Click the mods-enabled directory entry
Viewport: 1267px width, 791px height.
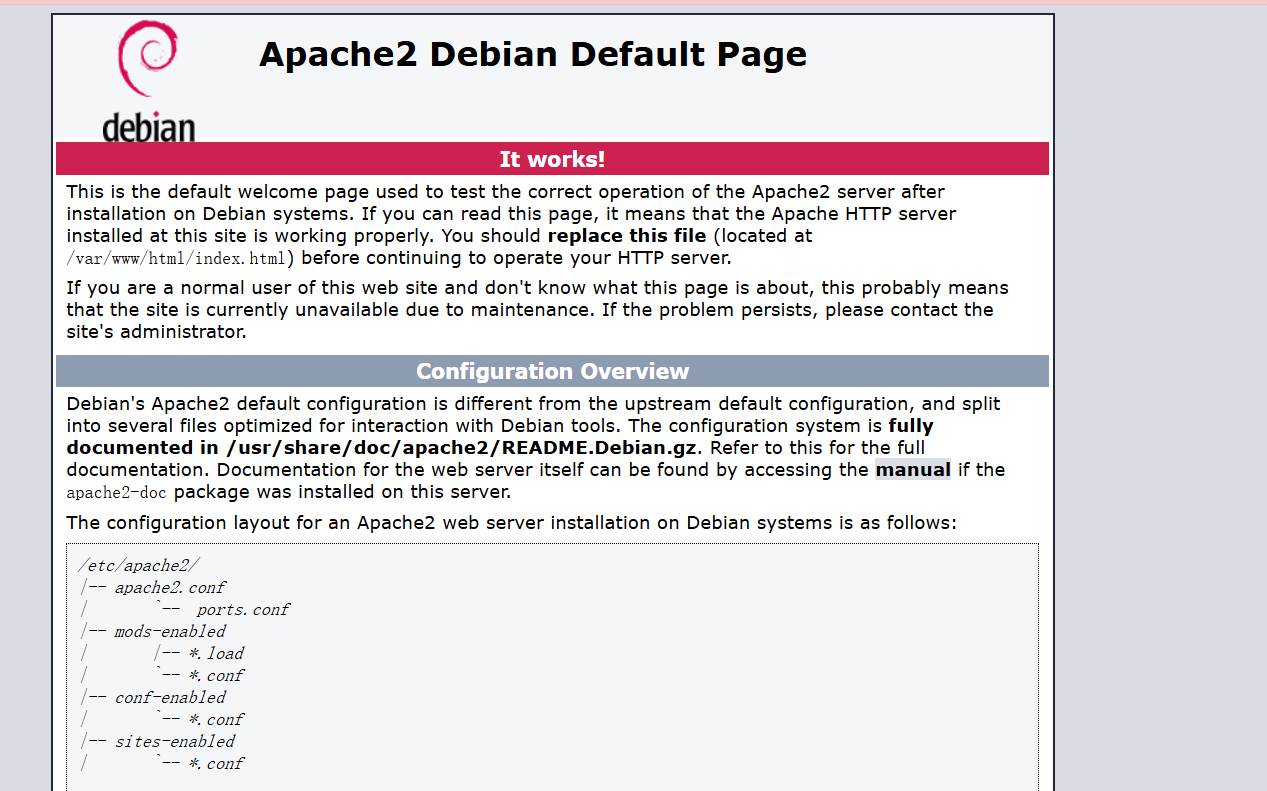[x=169, y=632]
